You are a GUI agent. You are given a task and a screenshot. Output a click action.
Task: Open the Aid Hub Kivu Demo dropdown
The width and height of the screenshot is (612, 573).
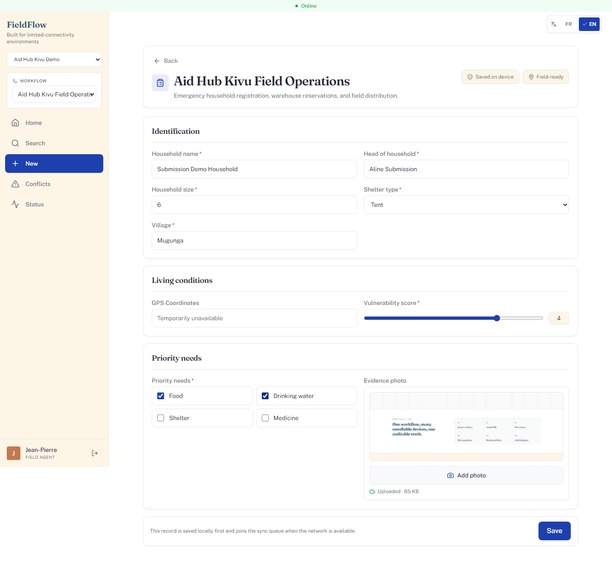(54, 59)
